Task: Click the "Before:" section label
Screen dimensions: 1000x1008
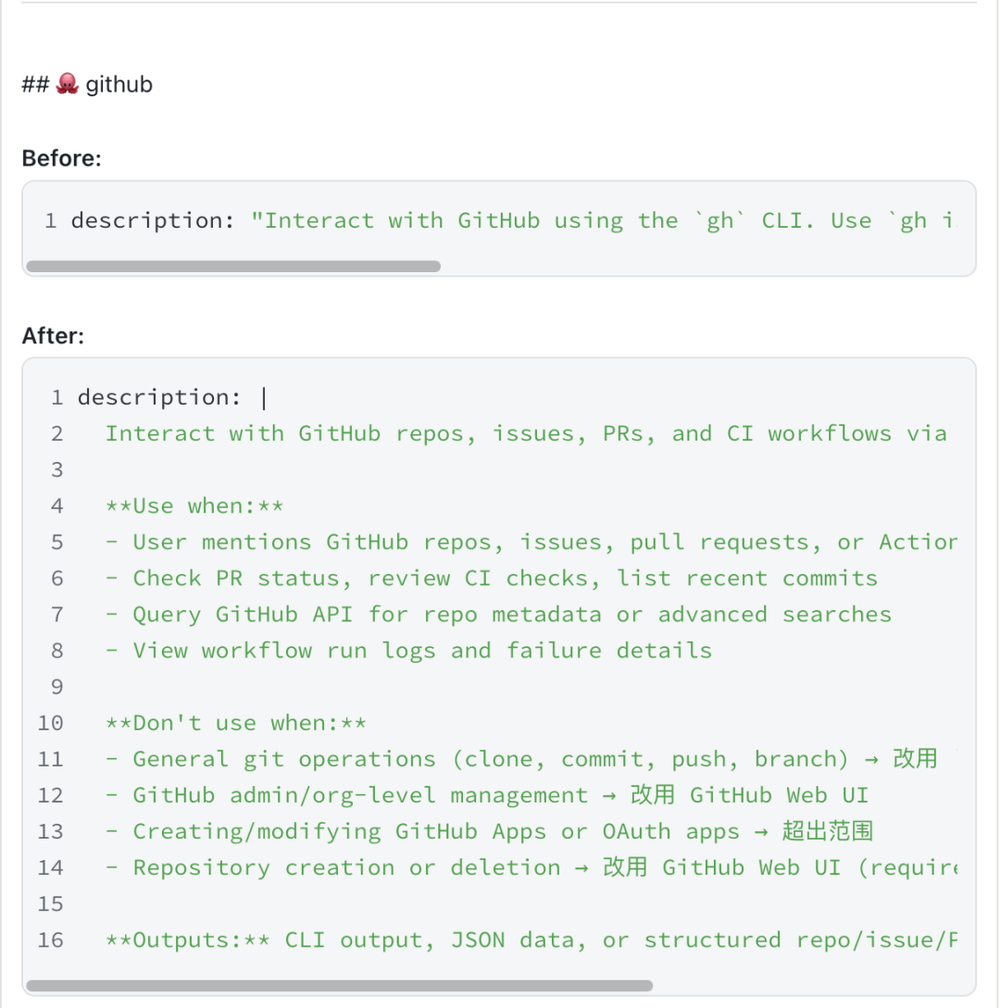Action: click(62, 158)
